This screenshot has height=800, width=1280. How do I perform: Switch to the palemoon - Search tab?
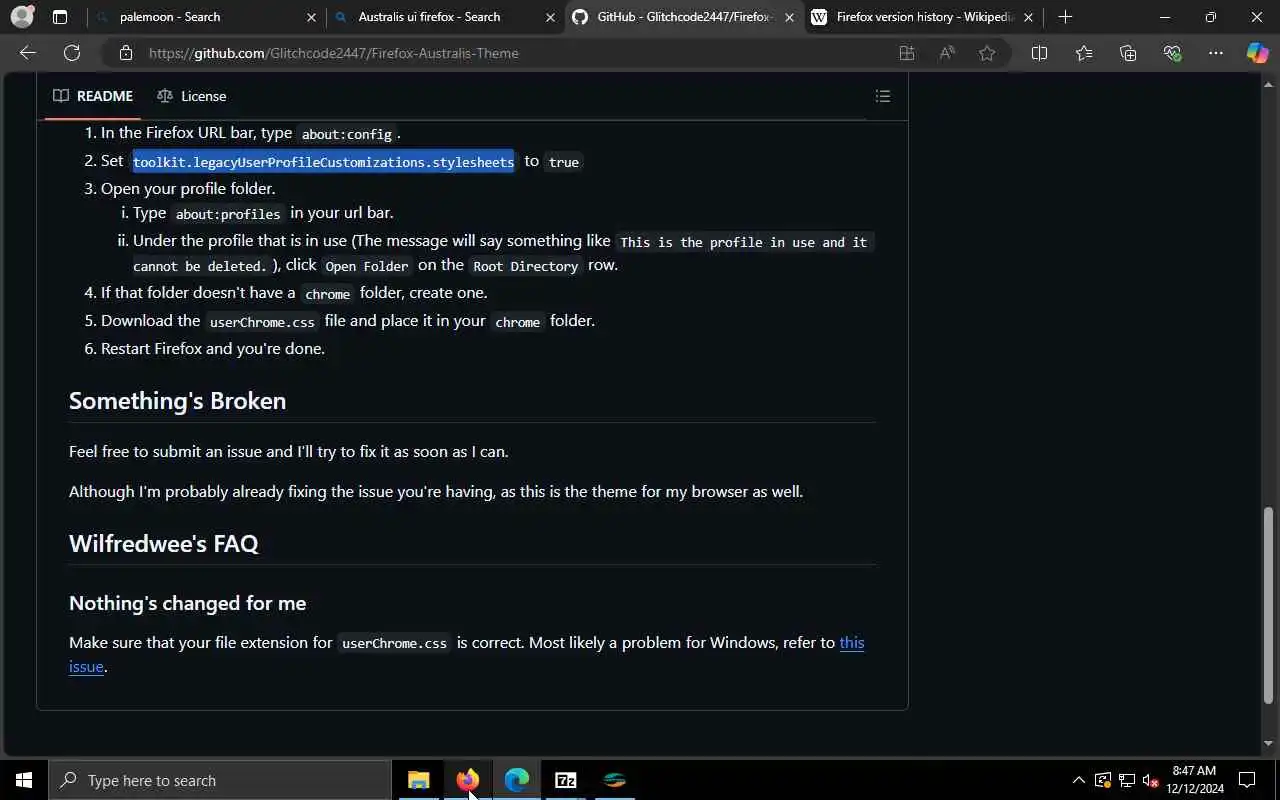205,17
